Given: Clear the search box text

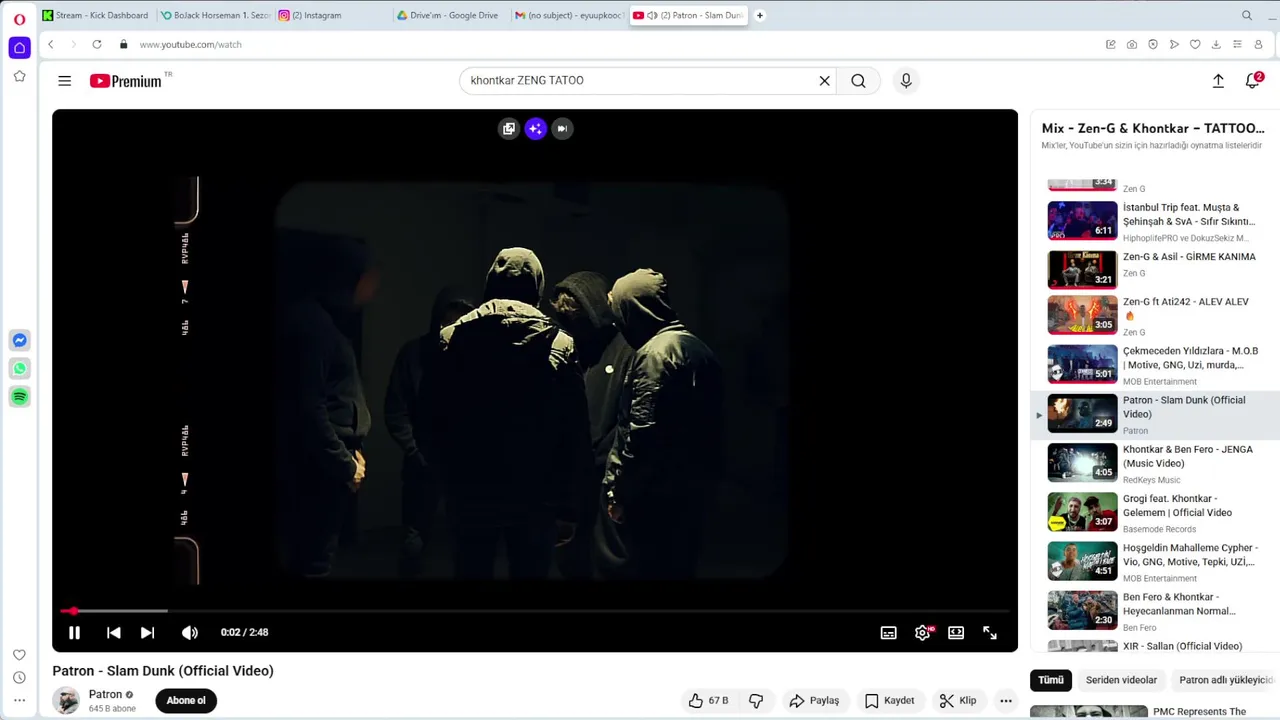Looking at the screenshot, I should [825, 81].
